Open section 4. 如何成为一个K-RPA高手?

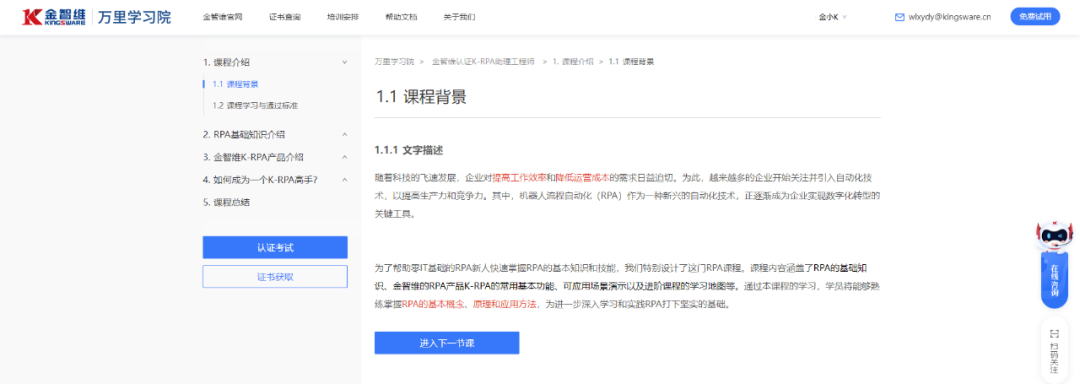260,180
